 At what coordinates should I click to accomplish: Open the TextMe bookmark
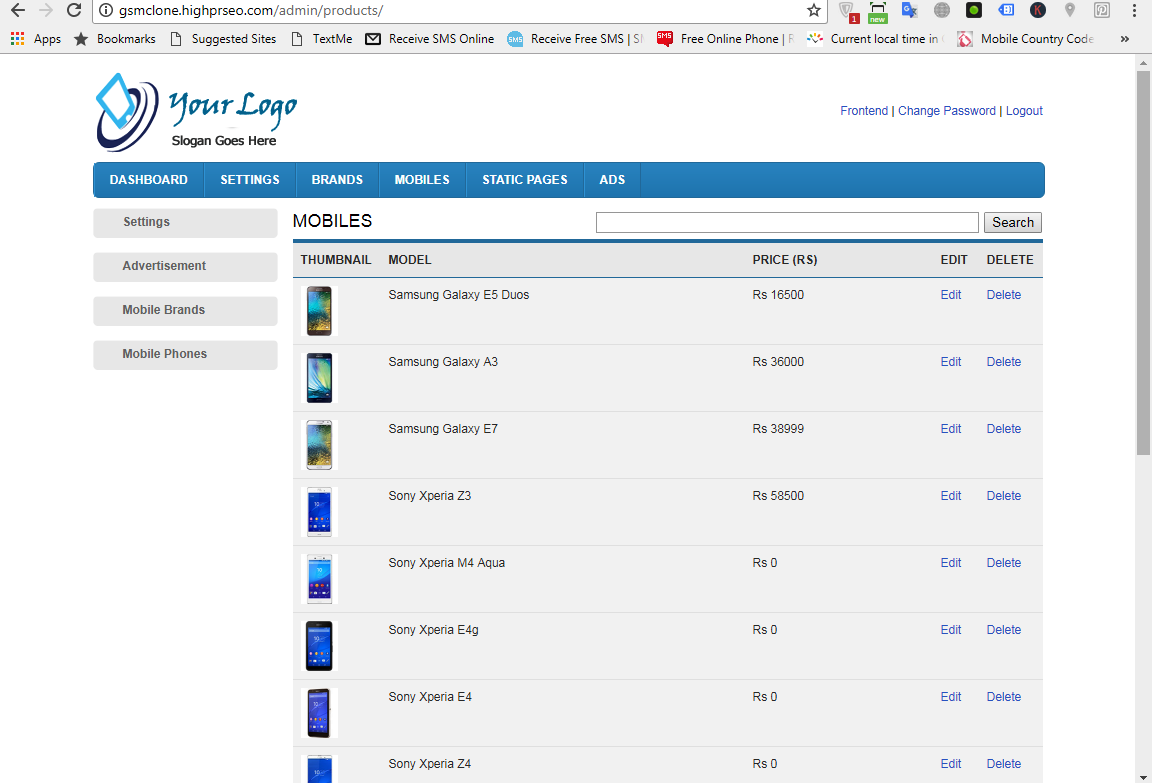[322, 39]
